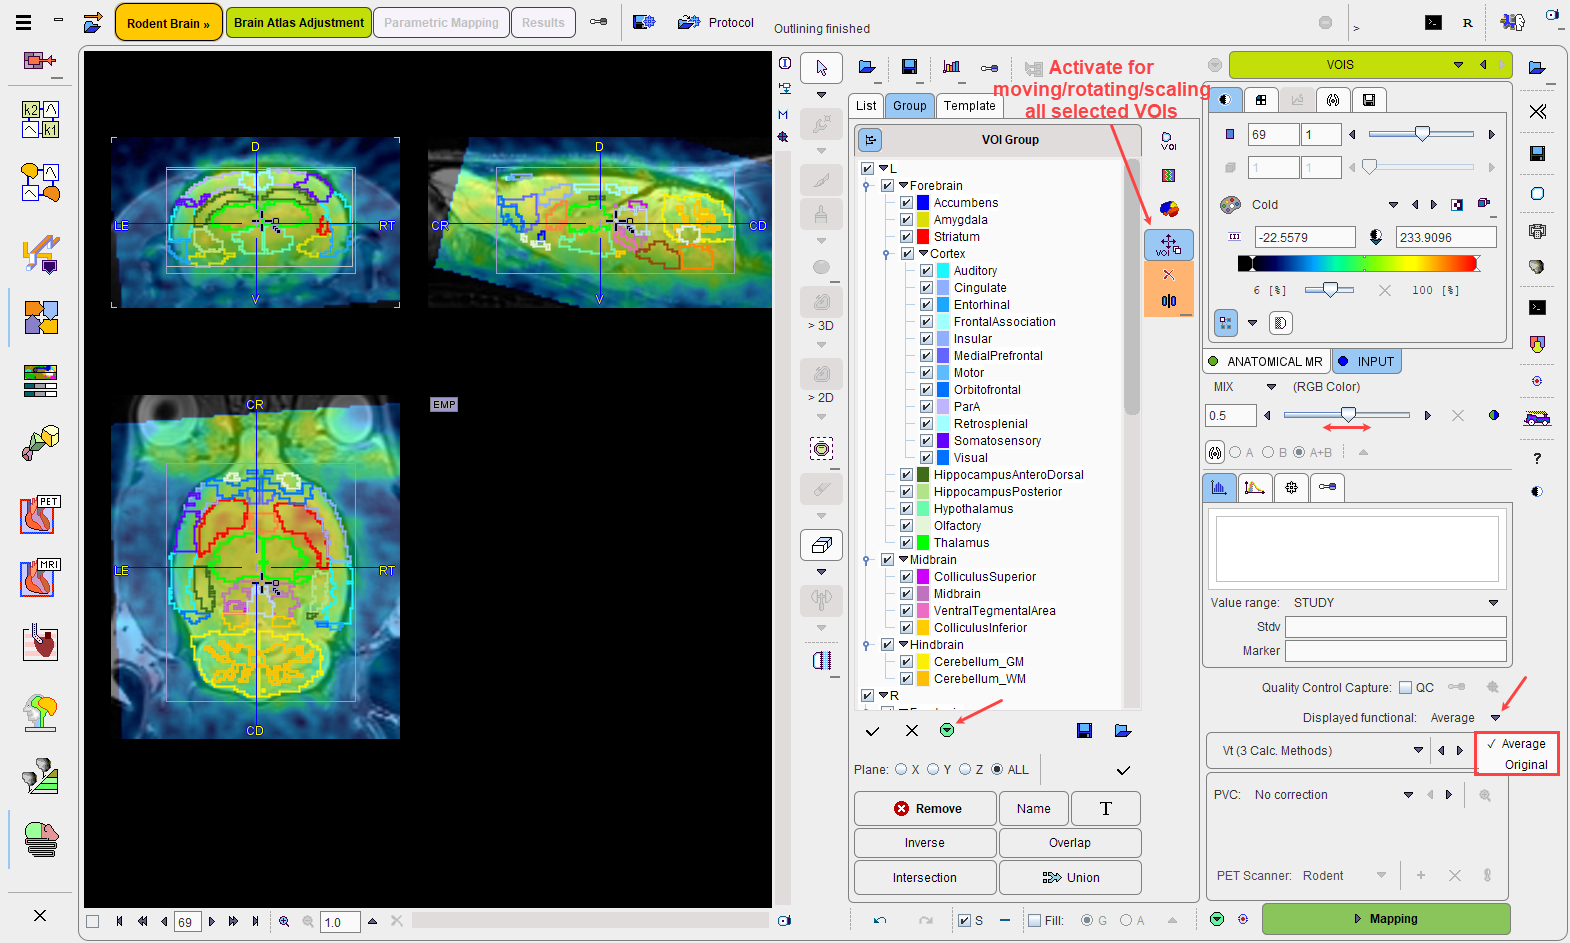Deselect all VOIs with X icon

coord(912,731)
